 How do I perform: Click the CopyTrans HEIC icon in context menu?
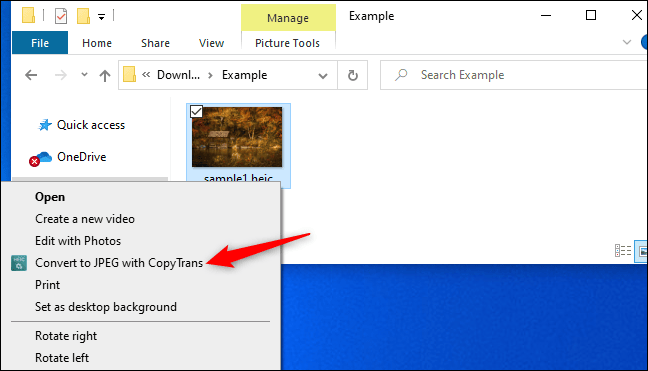coord(19,263)
